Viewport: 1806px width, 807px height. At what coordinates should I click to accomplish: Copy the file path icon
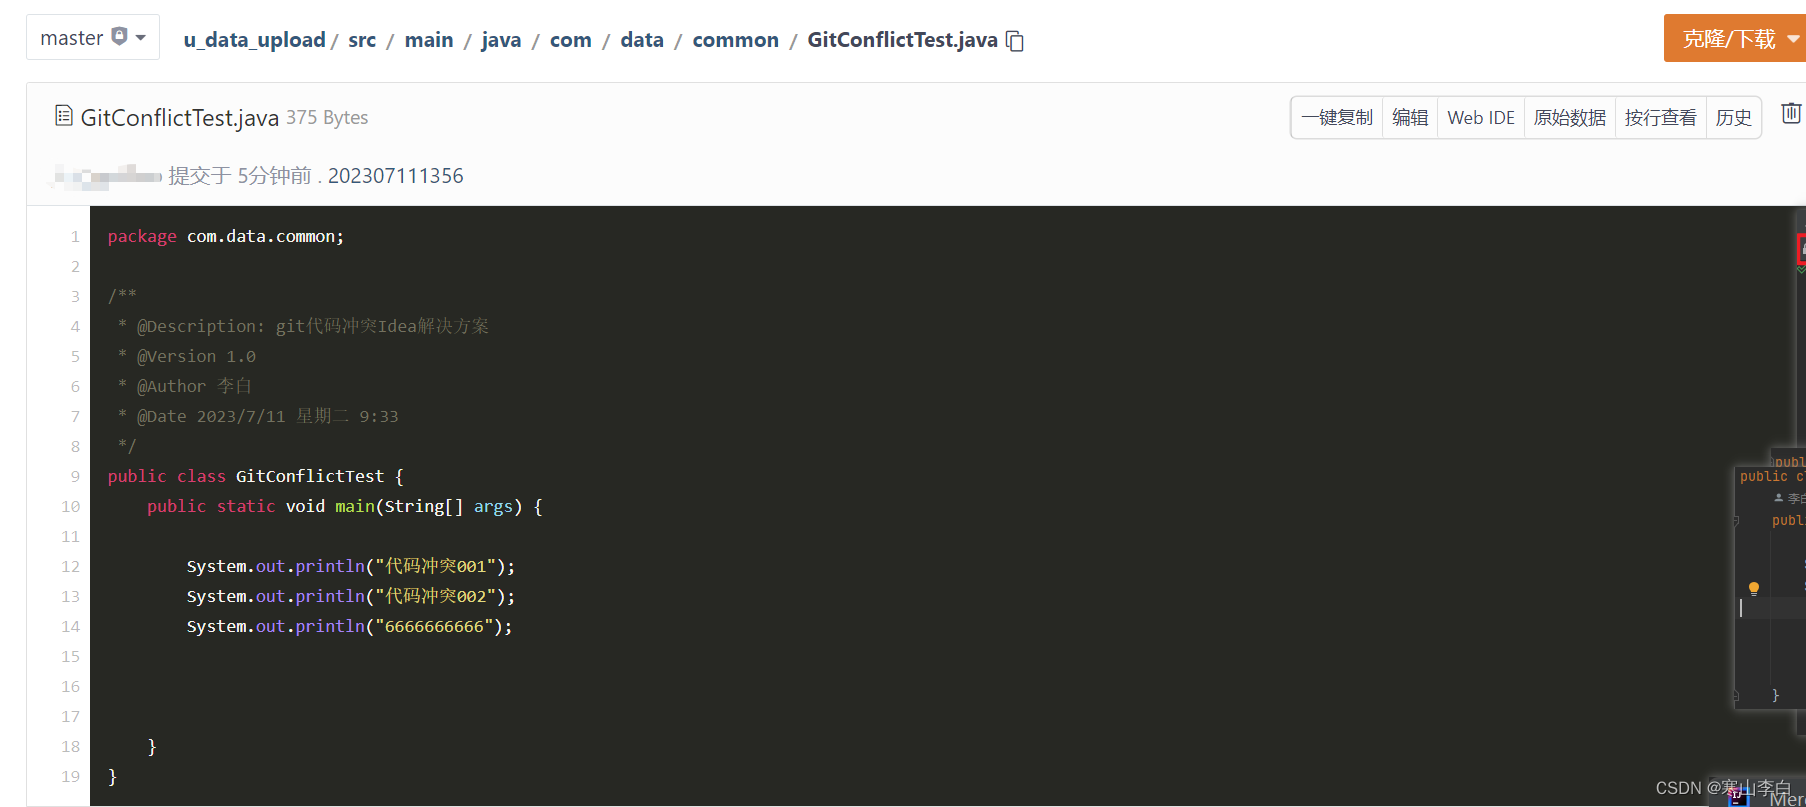pos(1015,41)
